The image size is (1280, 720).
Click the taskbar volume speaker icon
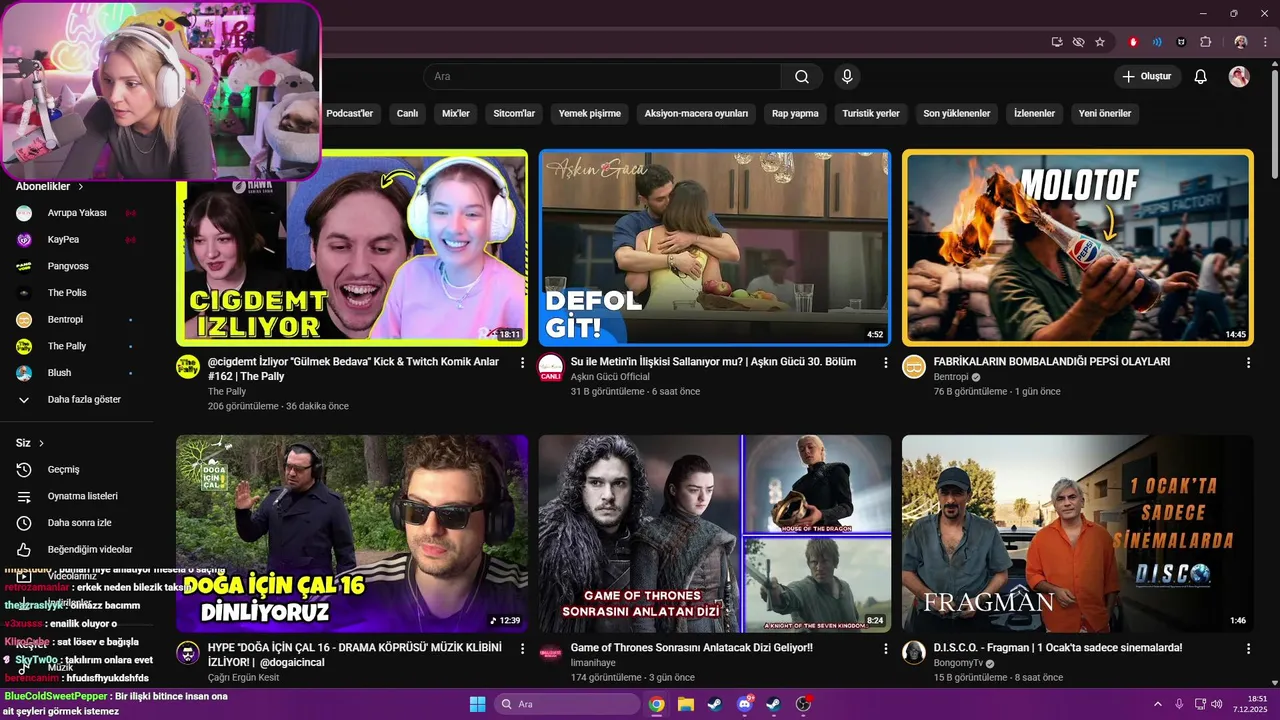click(1217, 704)
